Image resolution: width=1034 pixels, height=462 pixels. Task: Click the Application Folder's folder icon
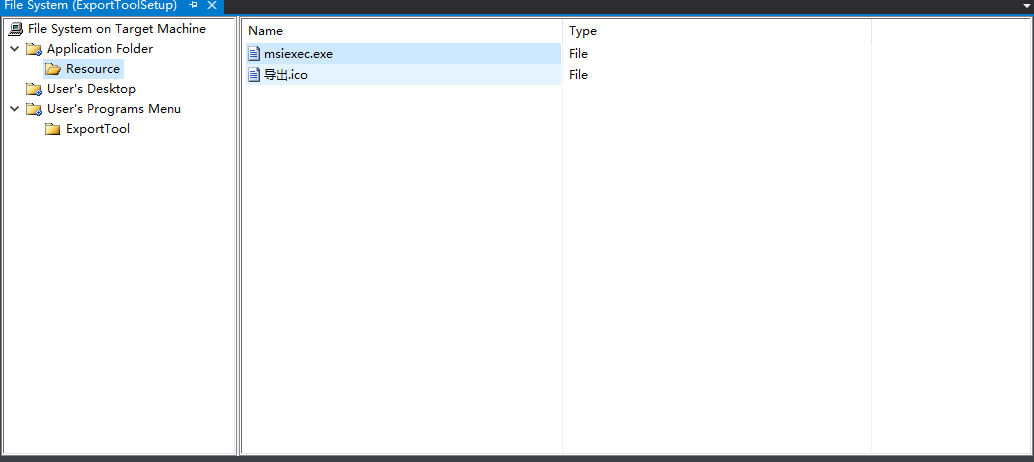[34, 49]
